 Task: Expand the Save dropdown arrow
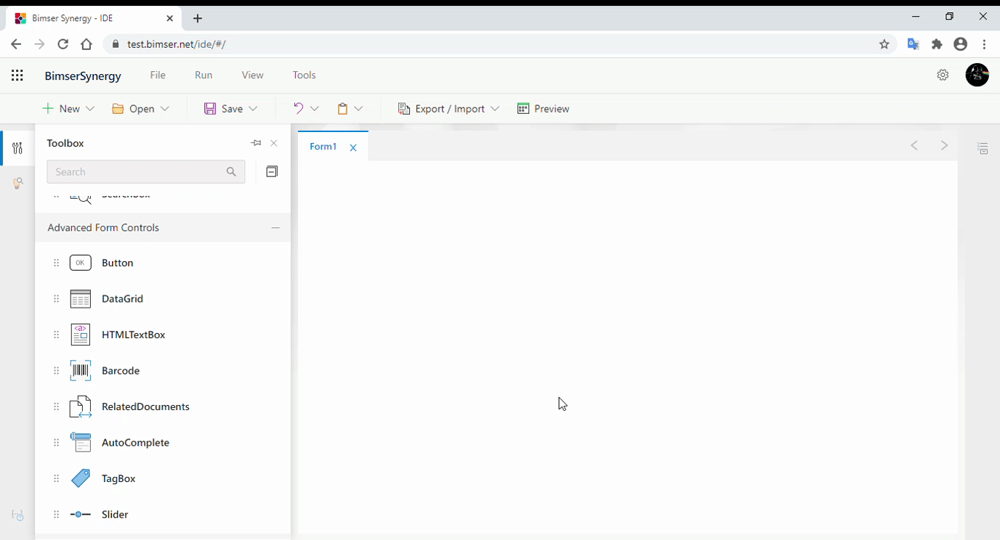[253, 109]
